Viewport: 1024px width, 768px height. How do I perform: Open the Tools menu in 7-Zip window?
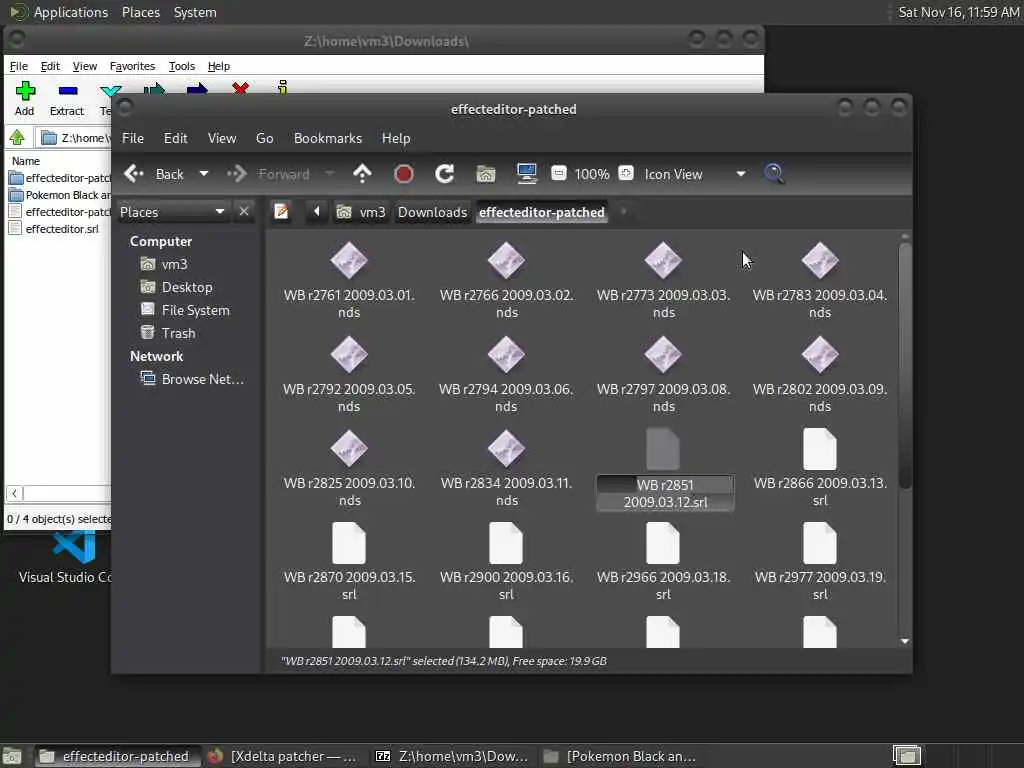[182, 66]
